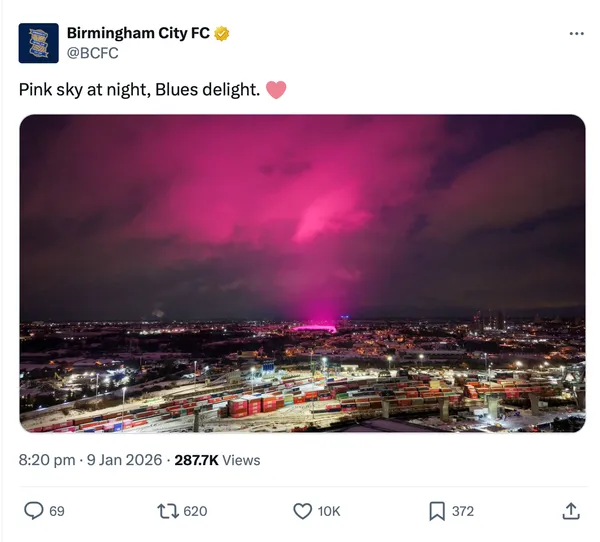Open Birmingham City FC profile avatar
Image resolution: width=600 pixels, height=542 pixels.
(x=39, y=43)
